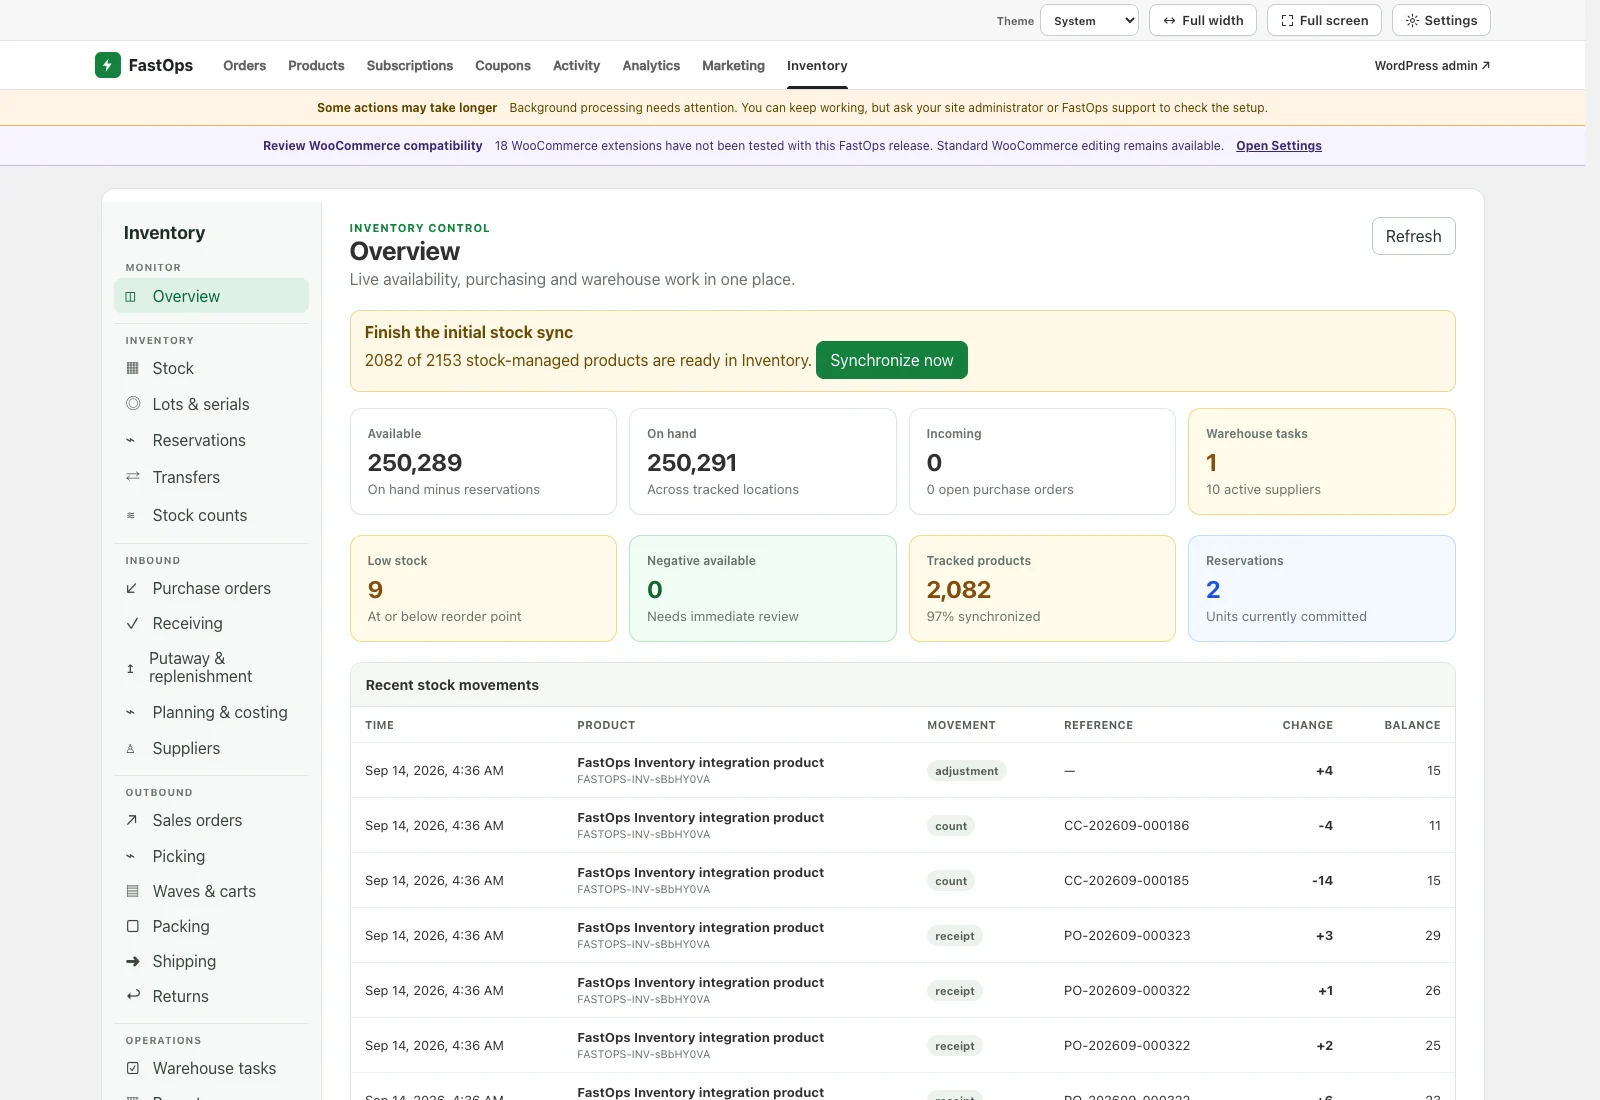Image resolution: width=1600 pixels, height=1100 pixels.
Task: Open the Orders tab
Action: pyautogui.click(x=244, y=66)
